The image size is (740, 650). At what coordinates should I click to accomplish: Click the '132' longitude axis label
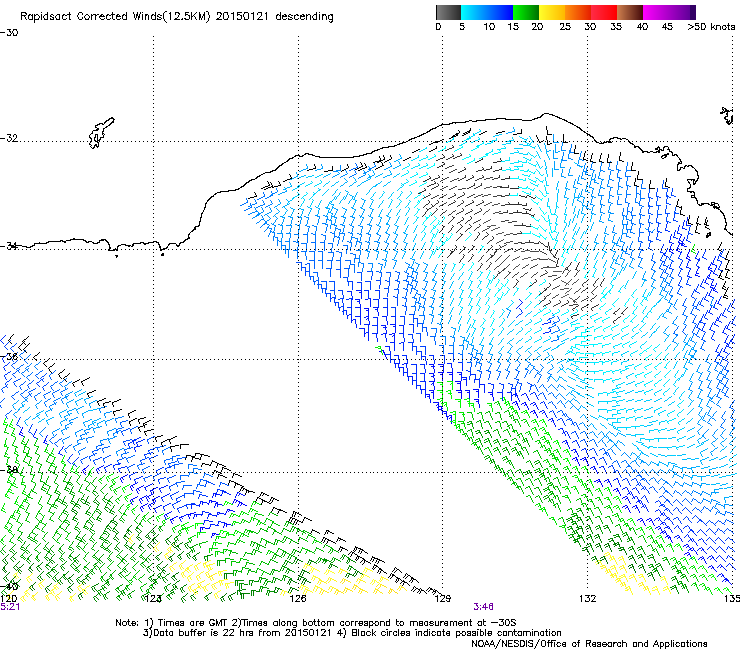coord(587,599)
